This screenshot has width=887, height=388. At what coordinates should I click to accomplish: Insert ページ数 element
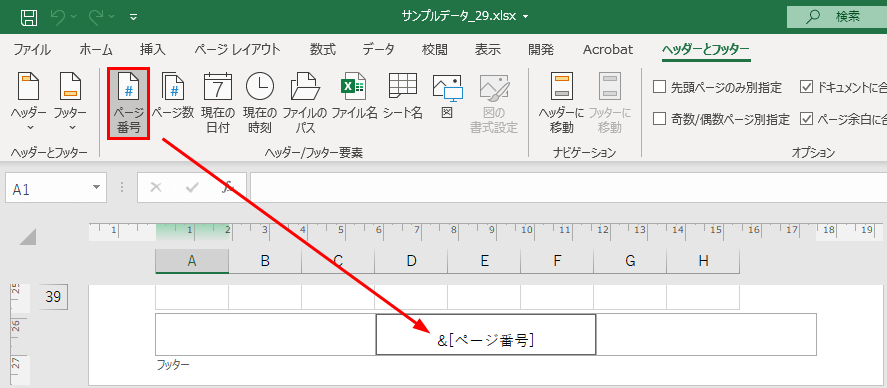pos(173,96)
